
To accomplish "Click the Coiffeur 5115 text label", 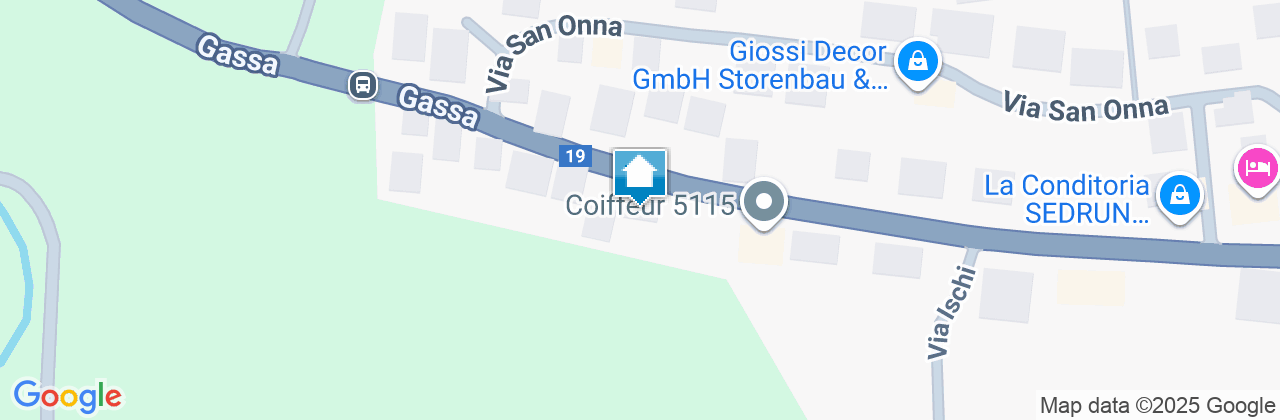I will (651, 206).
